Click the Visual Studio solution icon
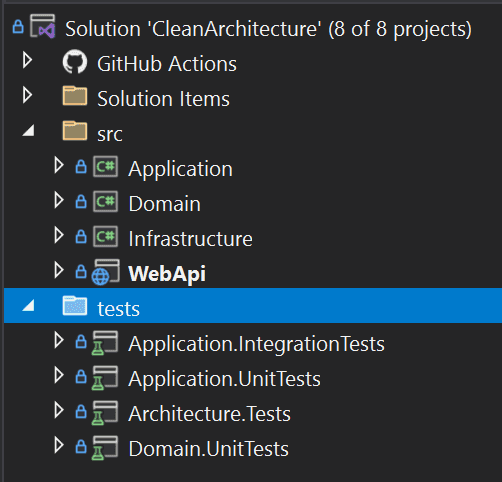502x482 pixels. (x=42, y=26)
